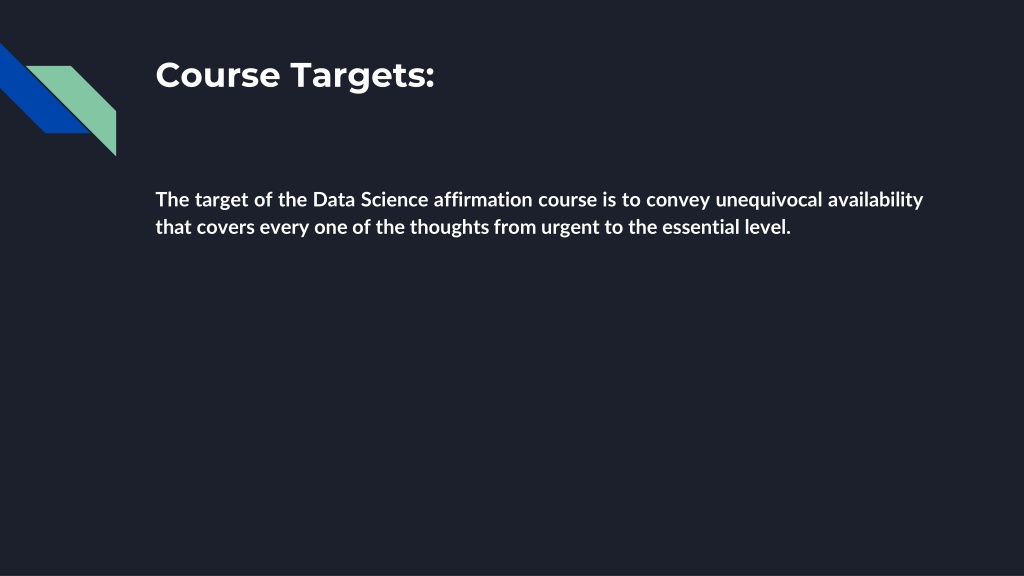Place cursor on "Data Science" in paragraph
The width and height of the screenshot is (1024, 576).
[x=370, y=200]
